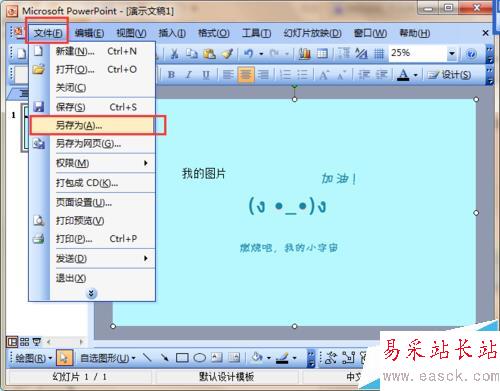The image size is (500, 391).
Task: Open Page Setup (页面设置)
Action: click(92, 202)
